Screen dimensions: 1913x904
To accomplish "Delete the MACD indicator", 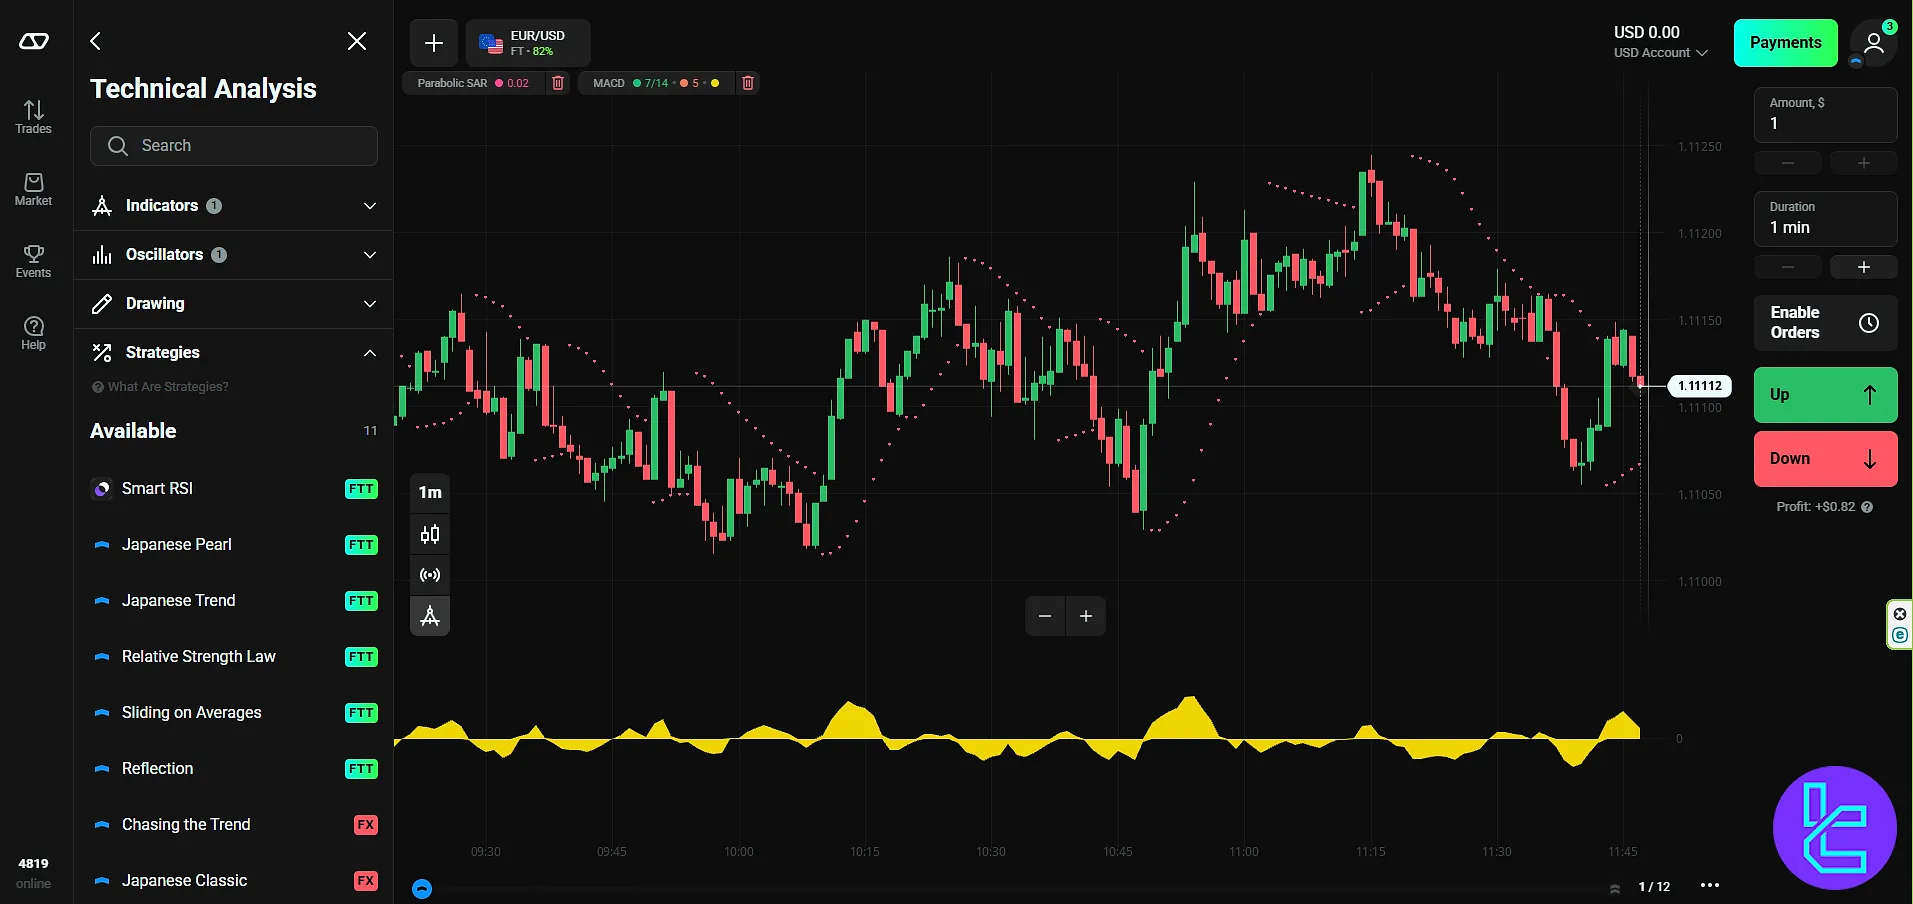I will click(x=748, y=83).
